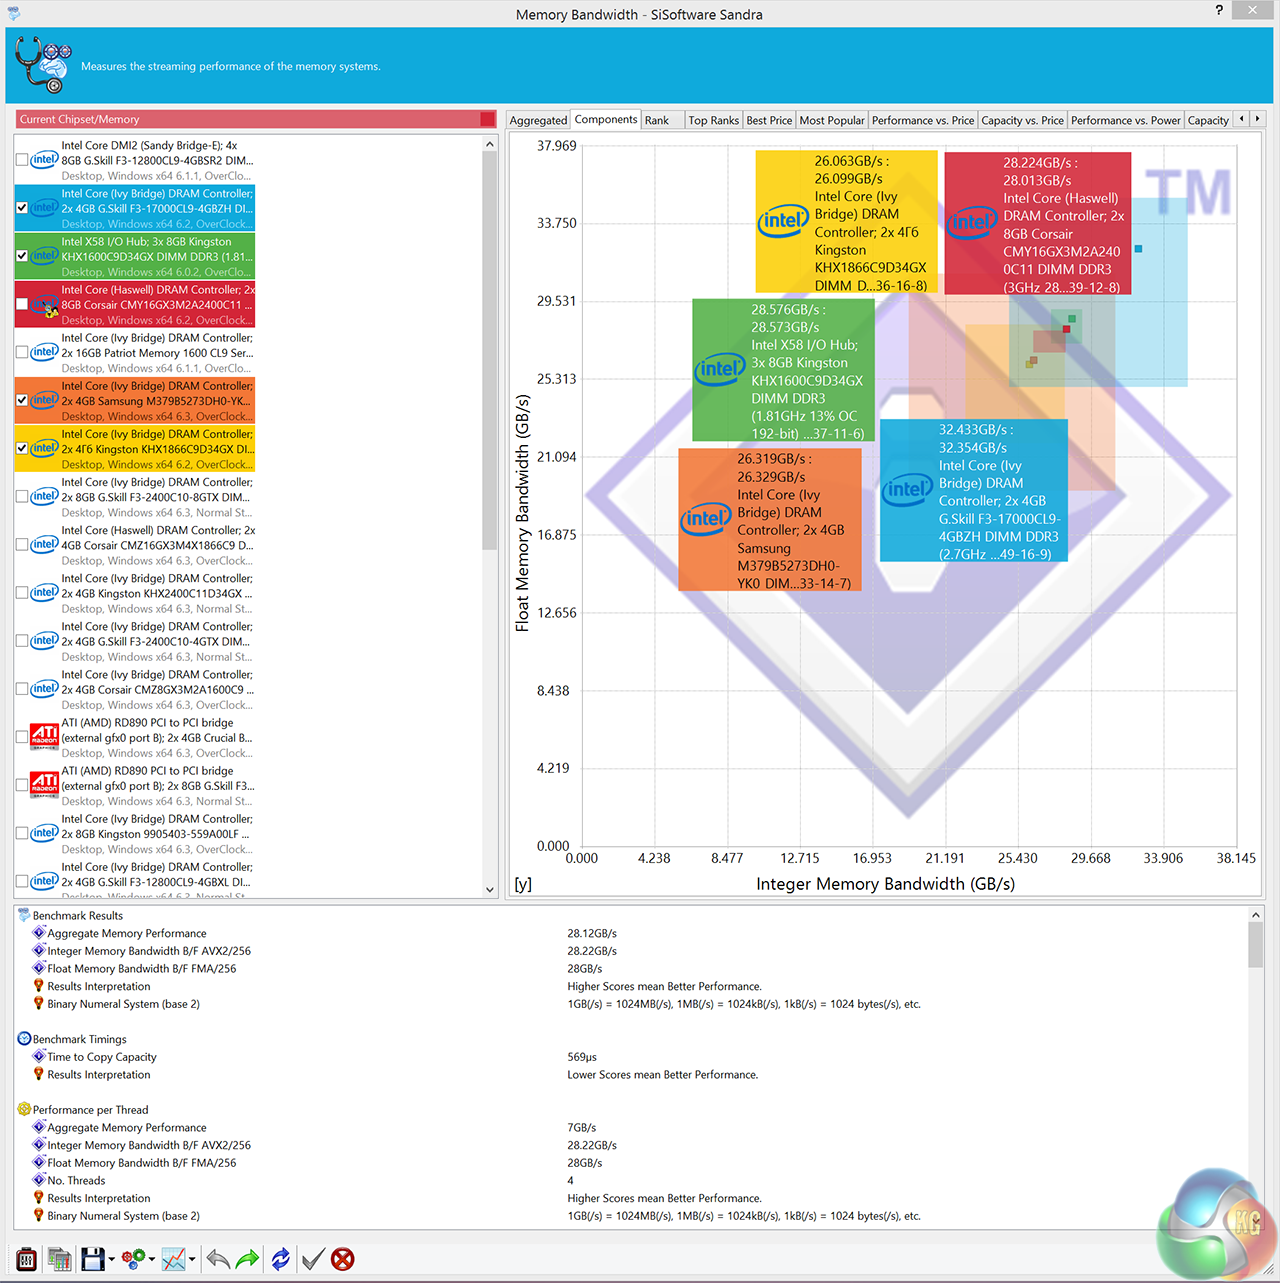Go back with the grey arrow icon

coord(218,1259)
